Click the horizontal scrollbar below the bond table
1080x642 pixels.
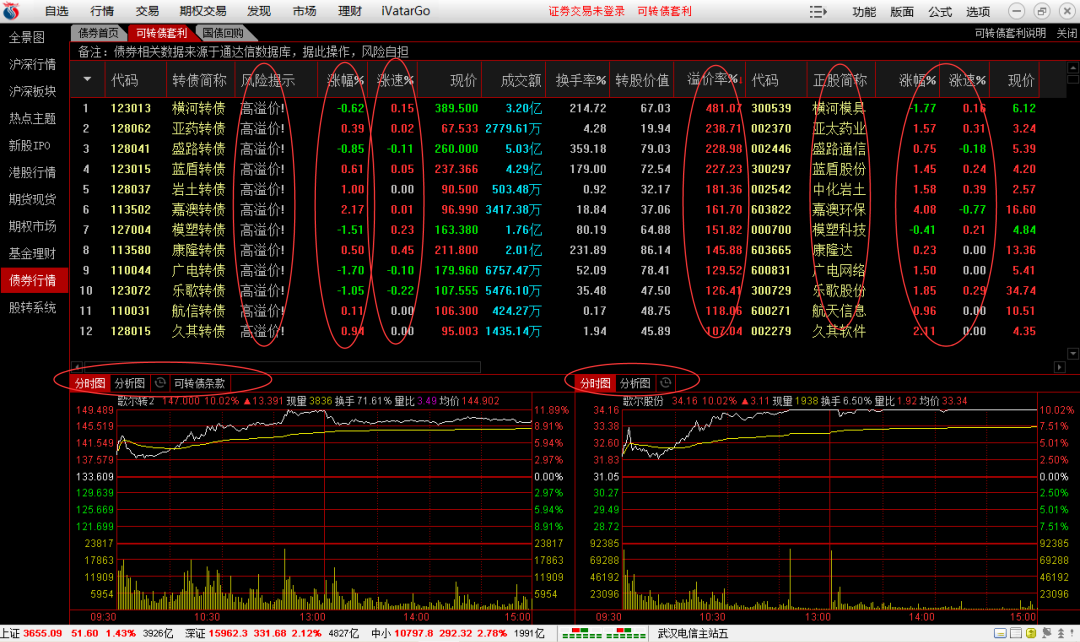570,353
